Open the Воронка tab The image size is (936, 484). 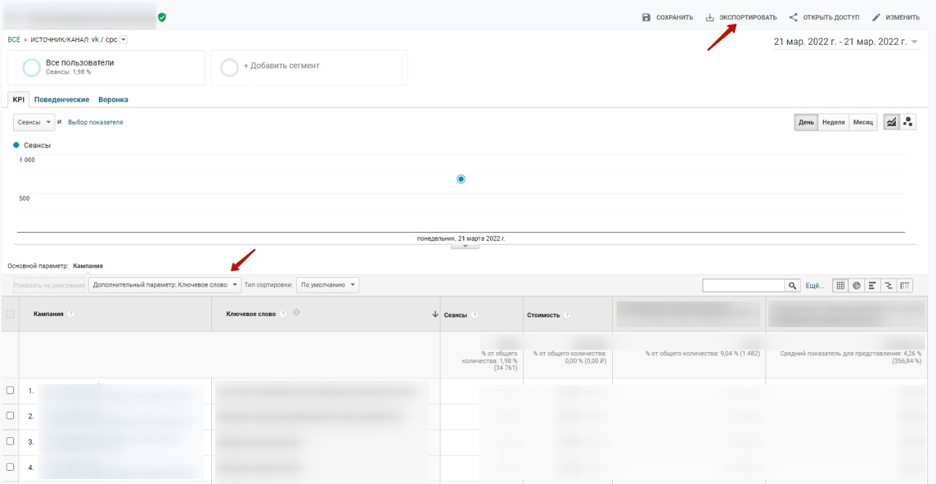113,100
